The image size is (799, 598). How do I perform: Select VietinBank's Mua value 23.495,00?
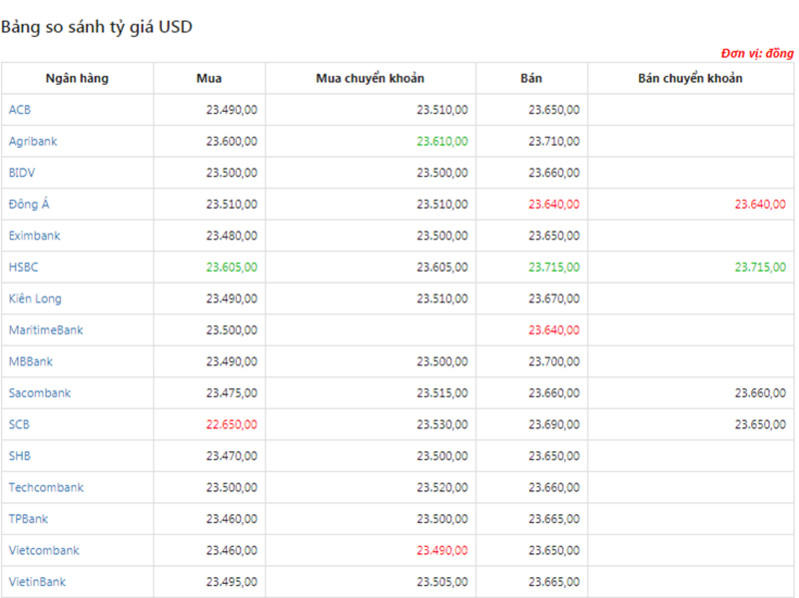tap(231, 582)
